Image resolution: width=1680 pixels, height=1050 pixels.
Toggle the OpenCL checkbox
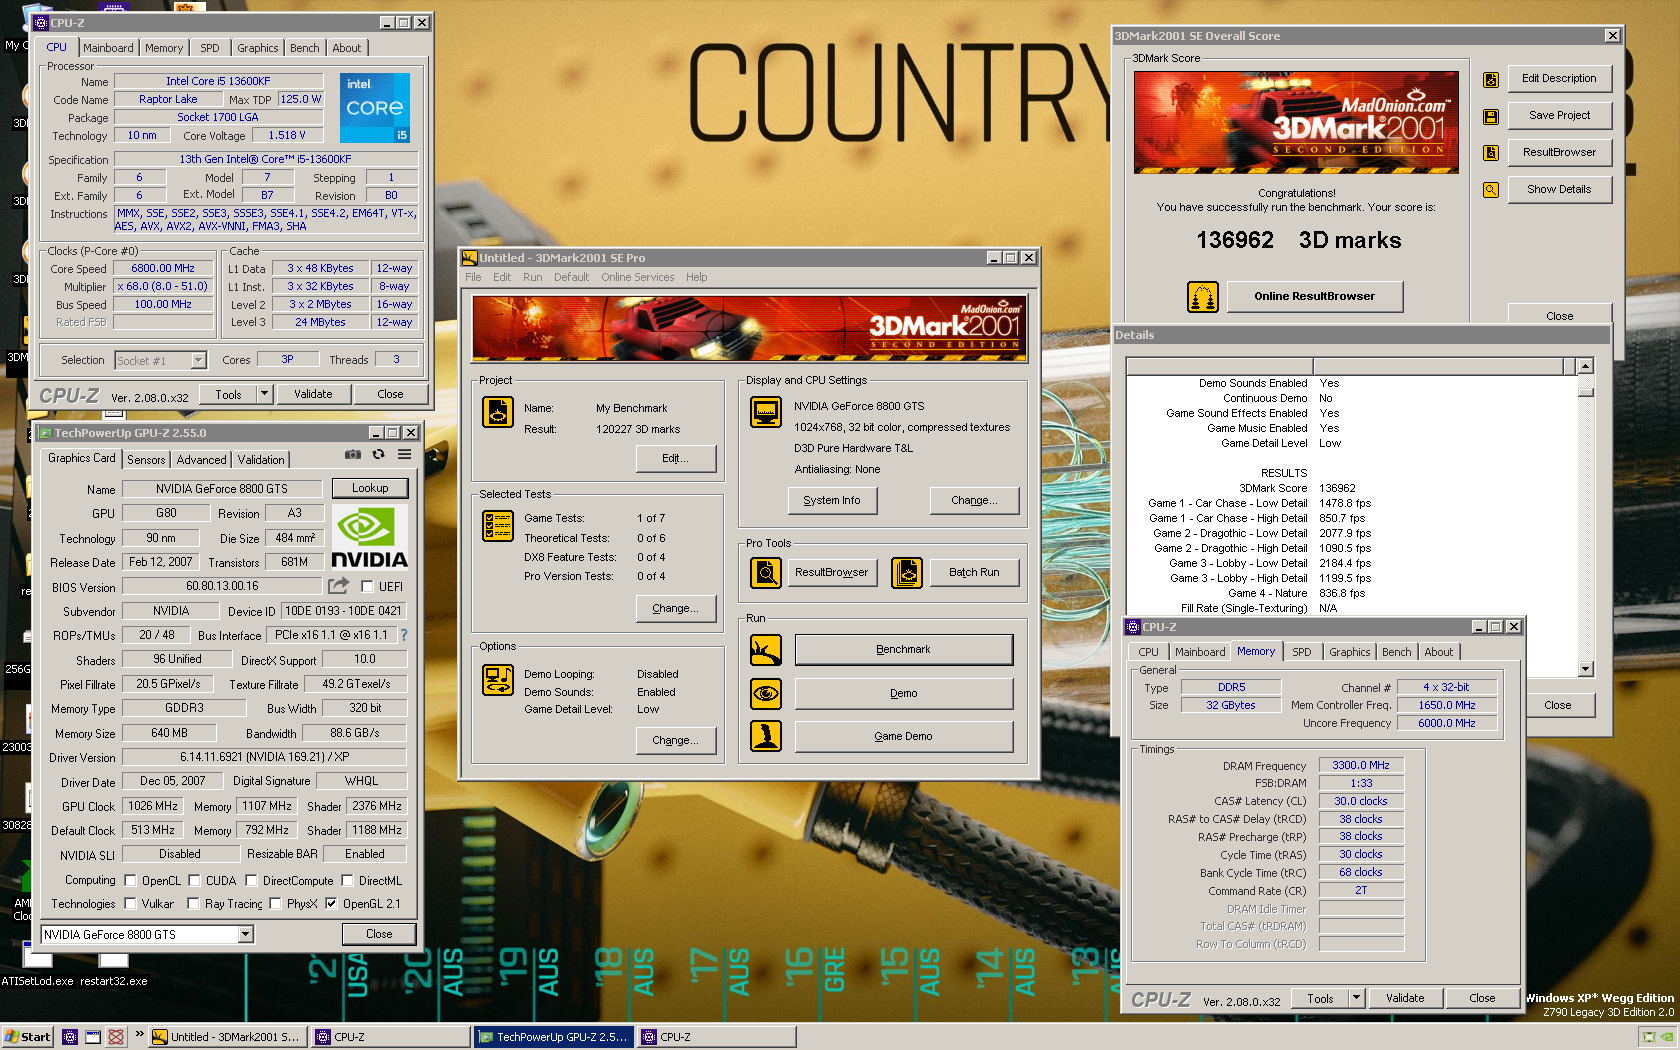(x=130, y=881)
